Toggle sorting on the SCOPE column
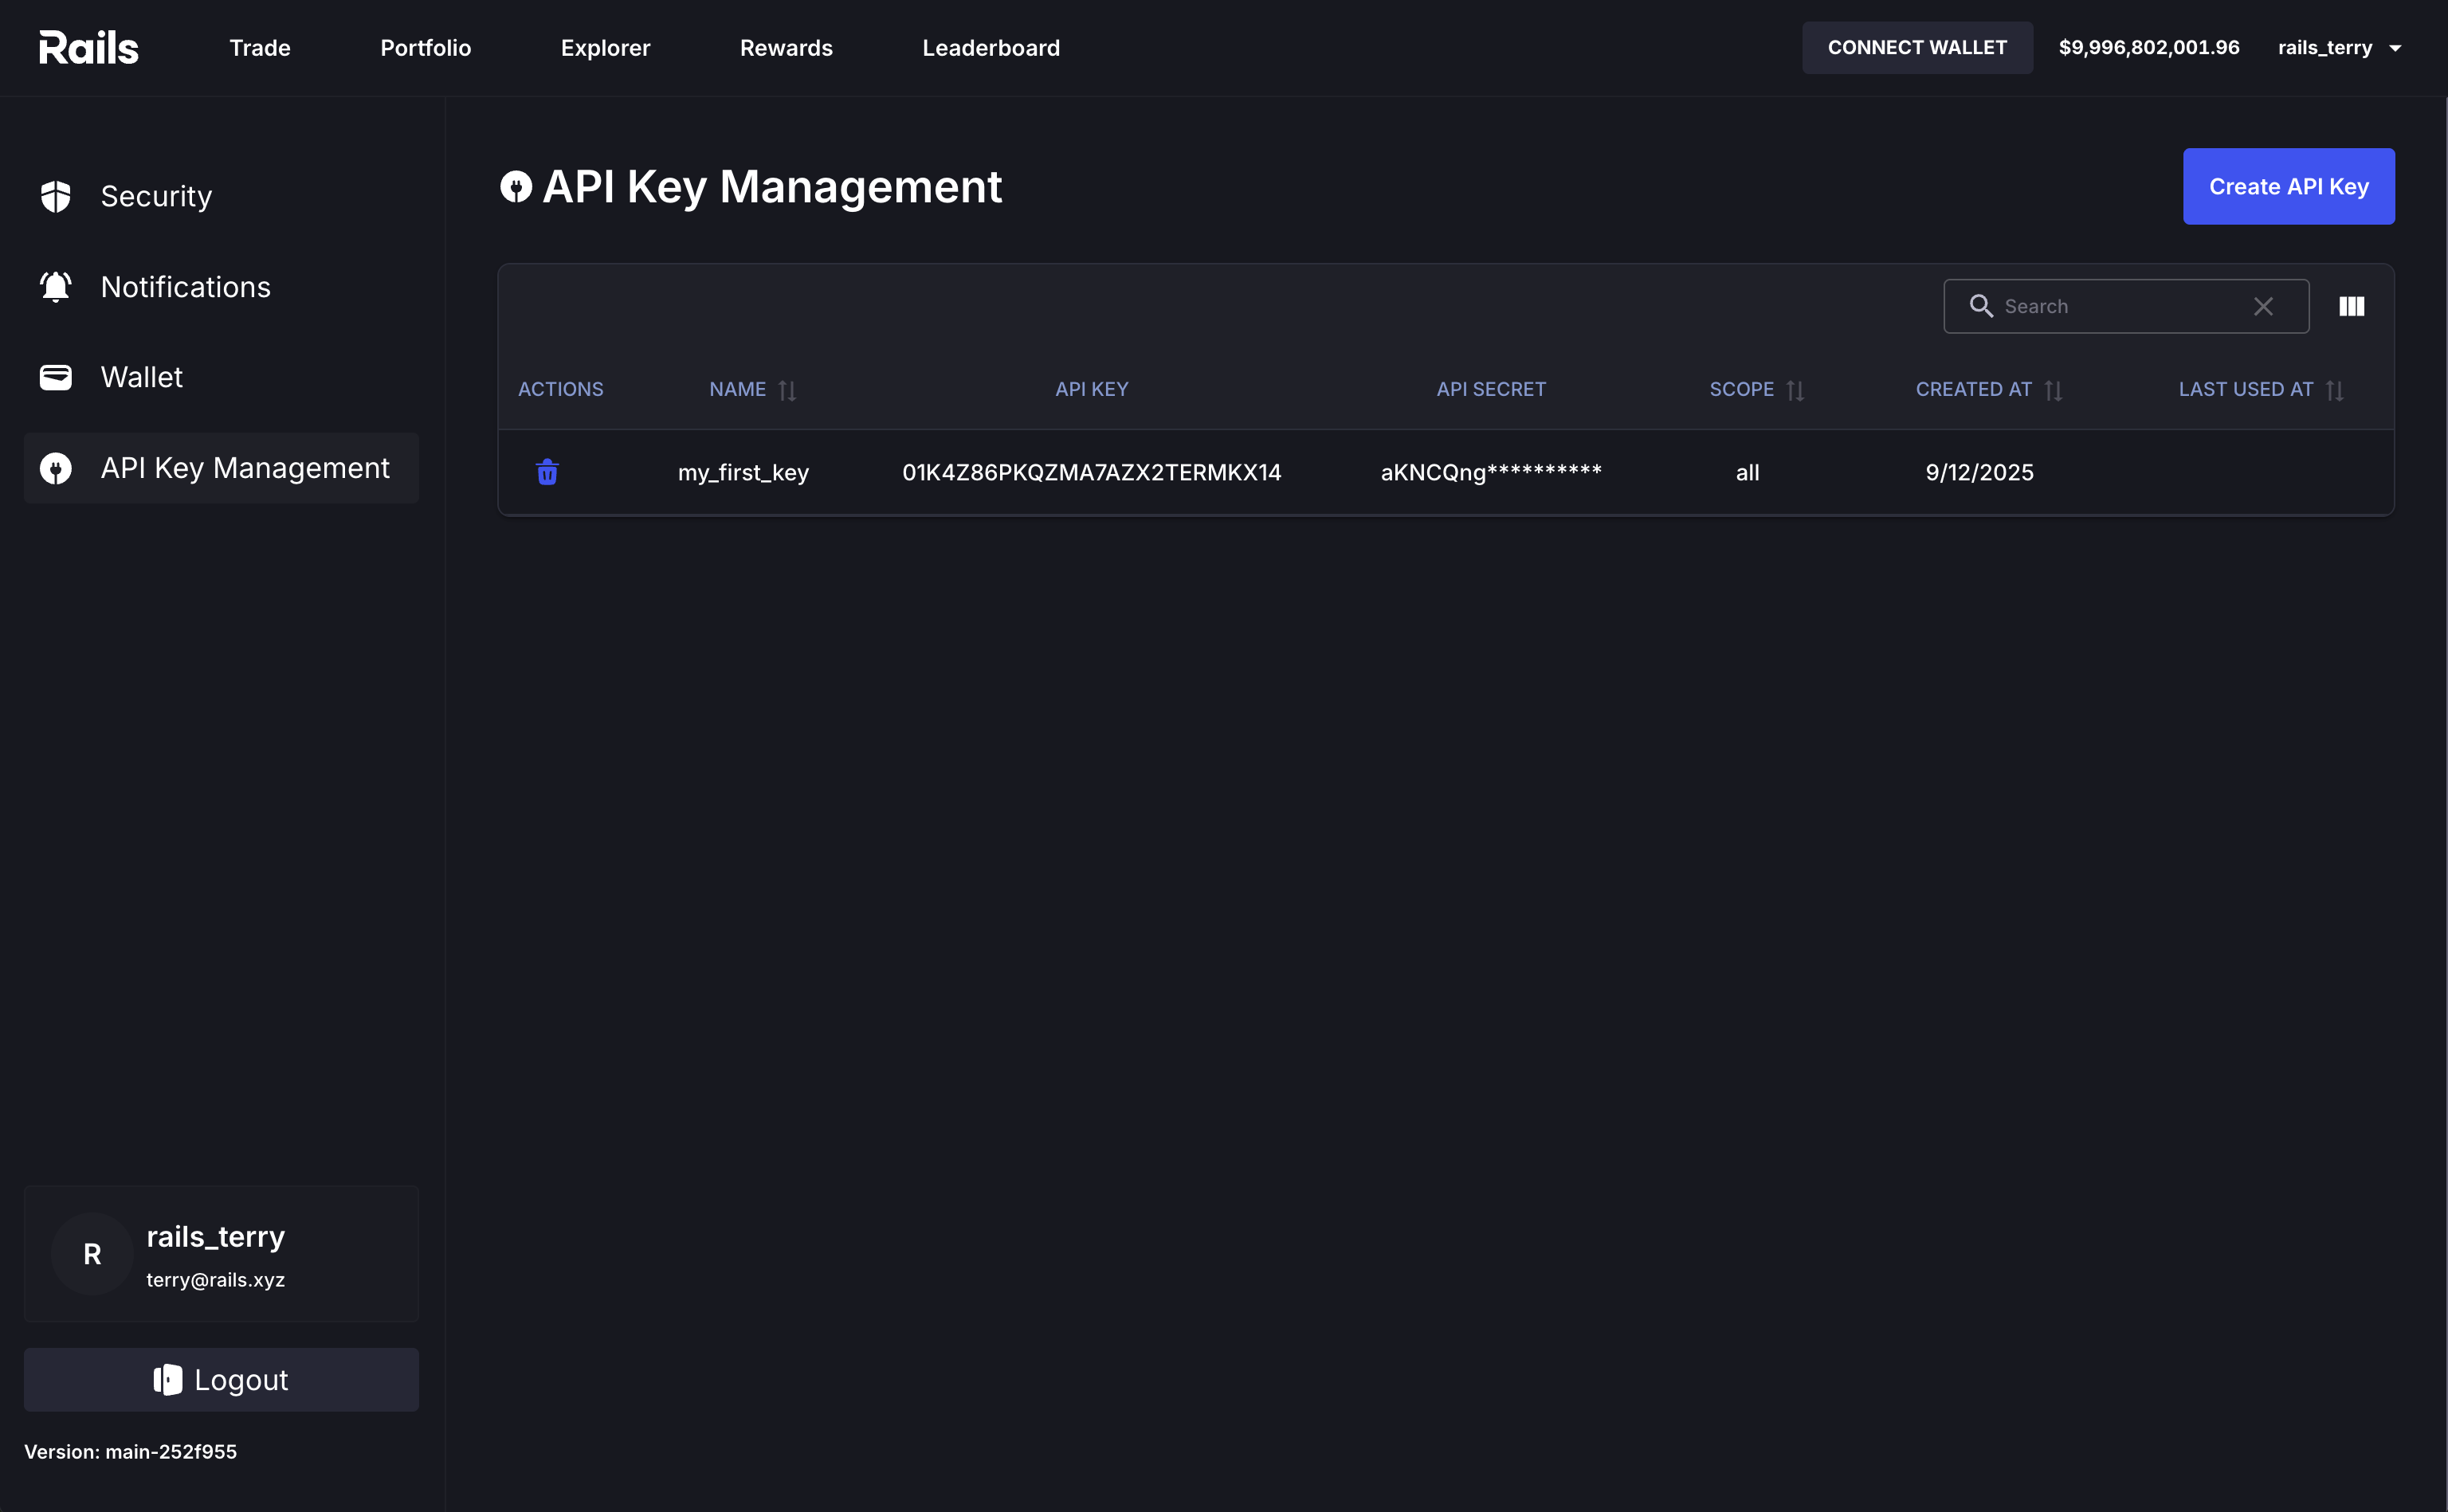Viewport: 2448px width, 1512px height. coord(1796,390)
